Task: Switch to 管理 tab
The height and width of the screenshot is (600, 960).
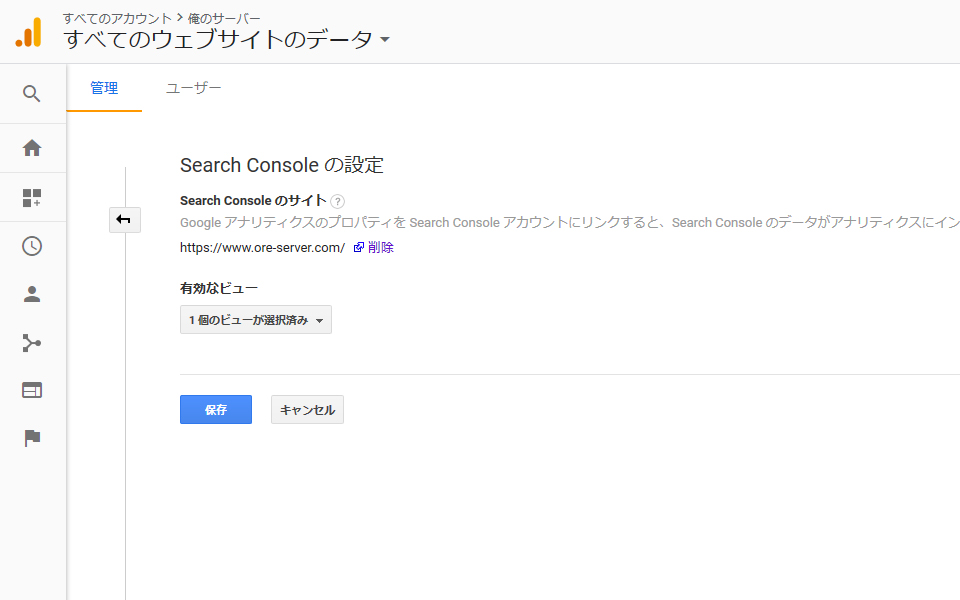Action: pos(104,88)
